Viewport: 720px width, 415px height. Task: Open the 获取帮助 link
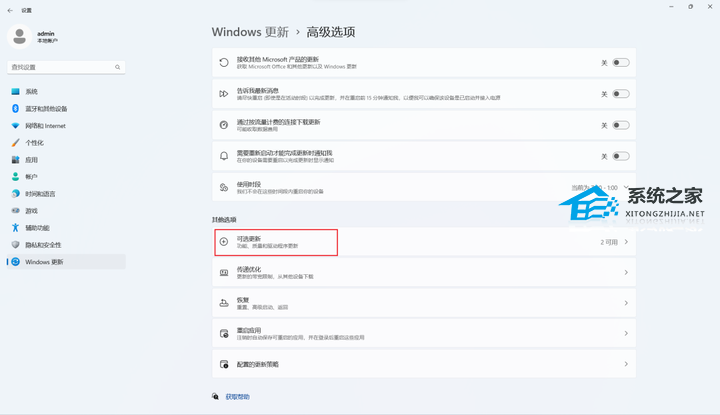tap(237, 397)
